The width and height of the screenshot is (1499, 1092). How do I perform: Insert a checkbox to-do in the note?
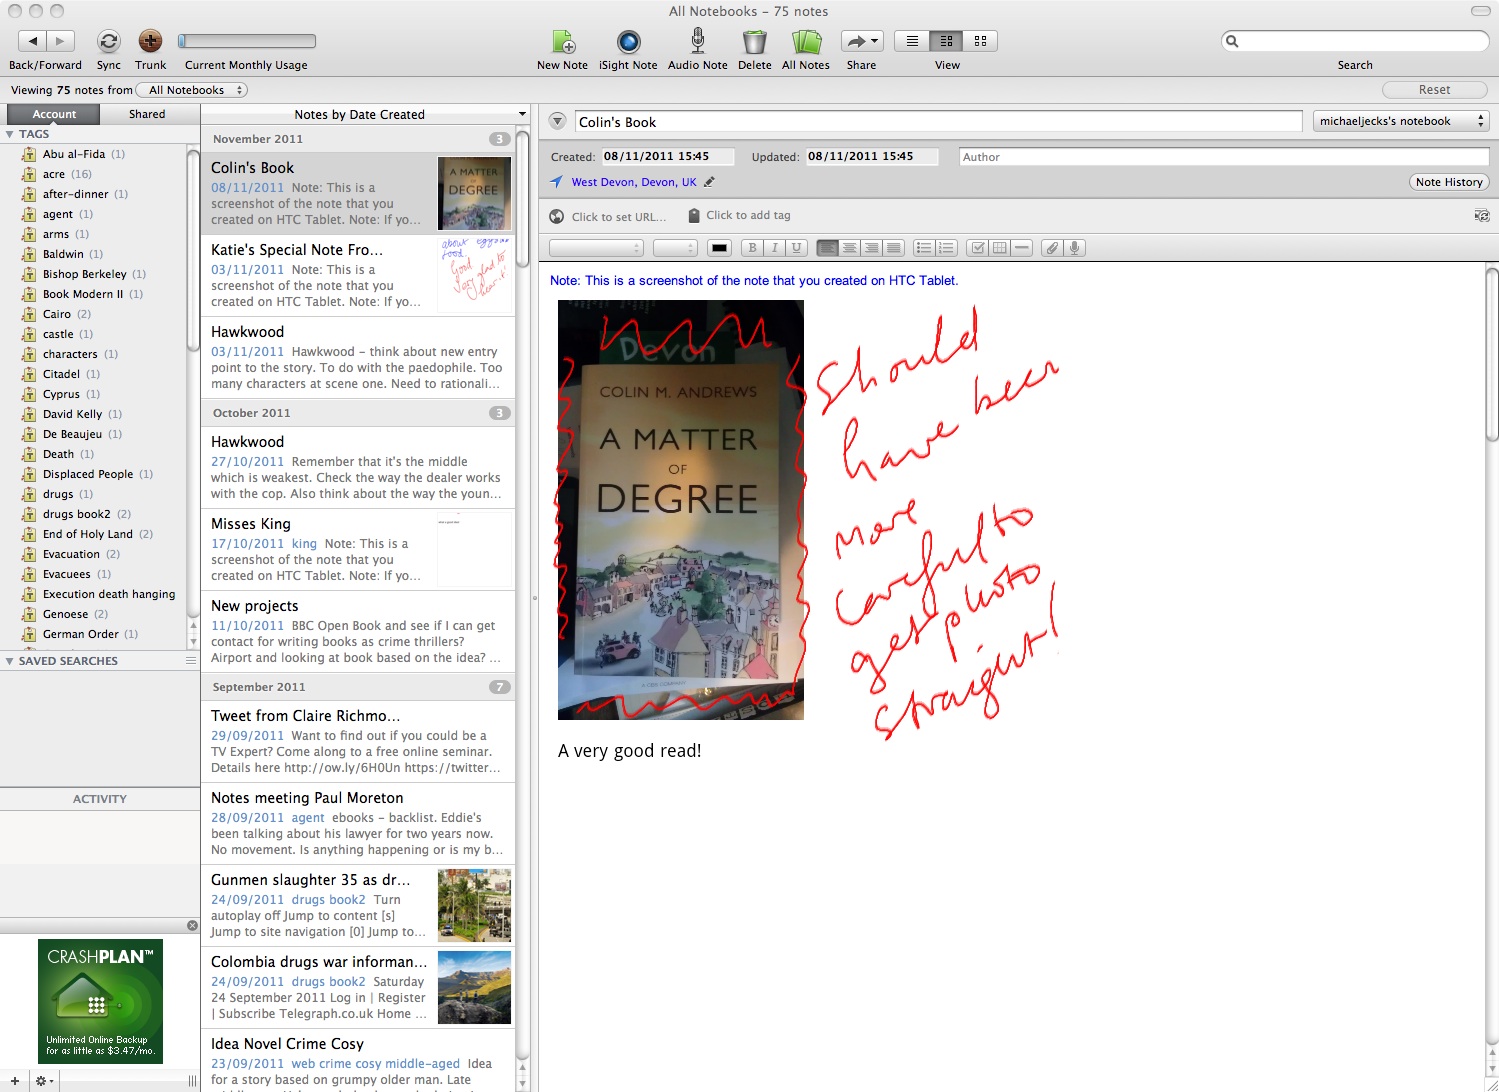[978, 248]
